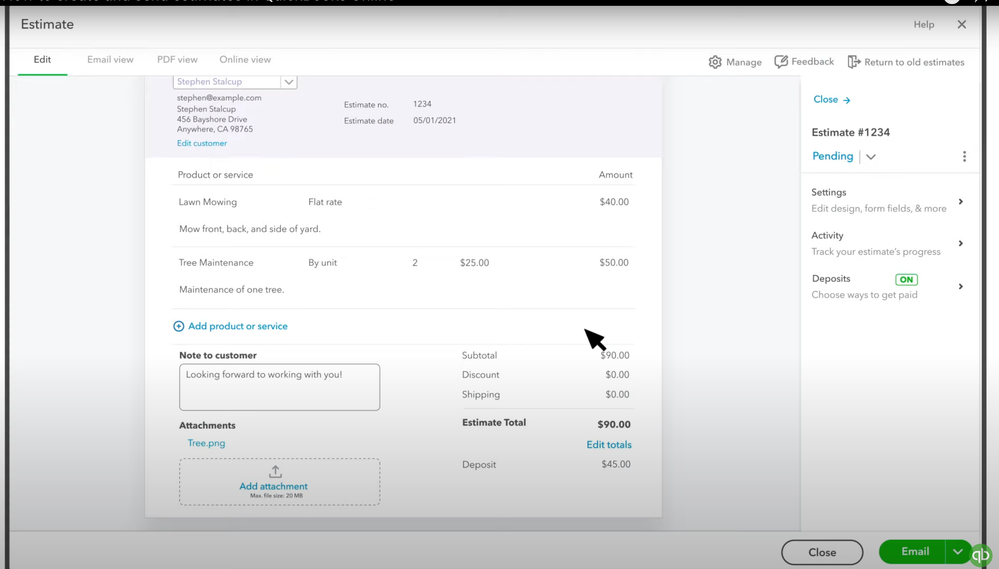Switch to the Online view tab
999x569 pixels.
tap(245, 59)
